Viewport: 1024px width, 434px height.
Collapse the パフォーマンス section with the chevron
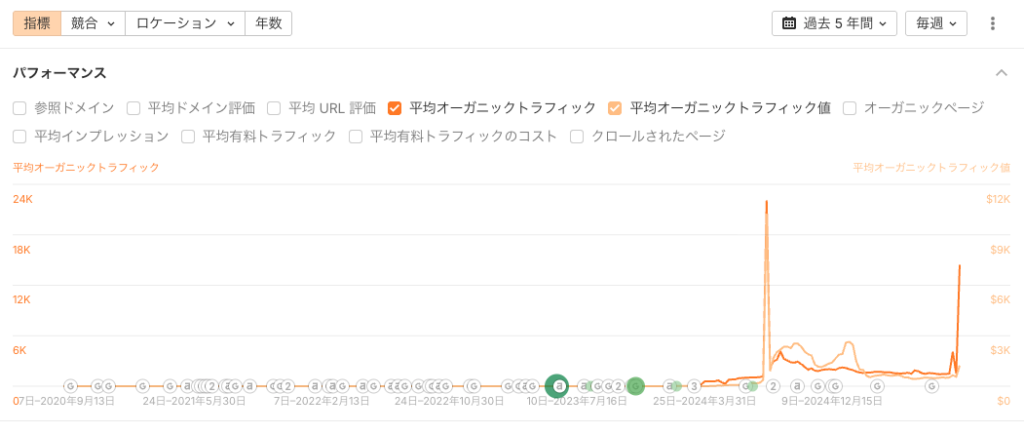[x=1001, y=73]
